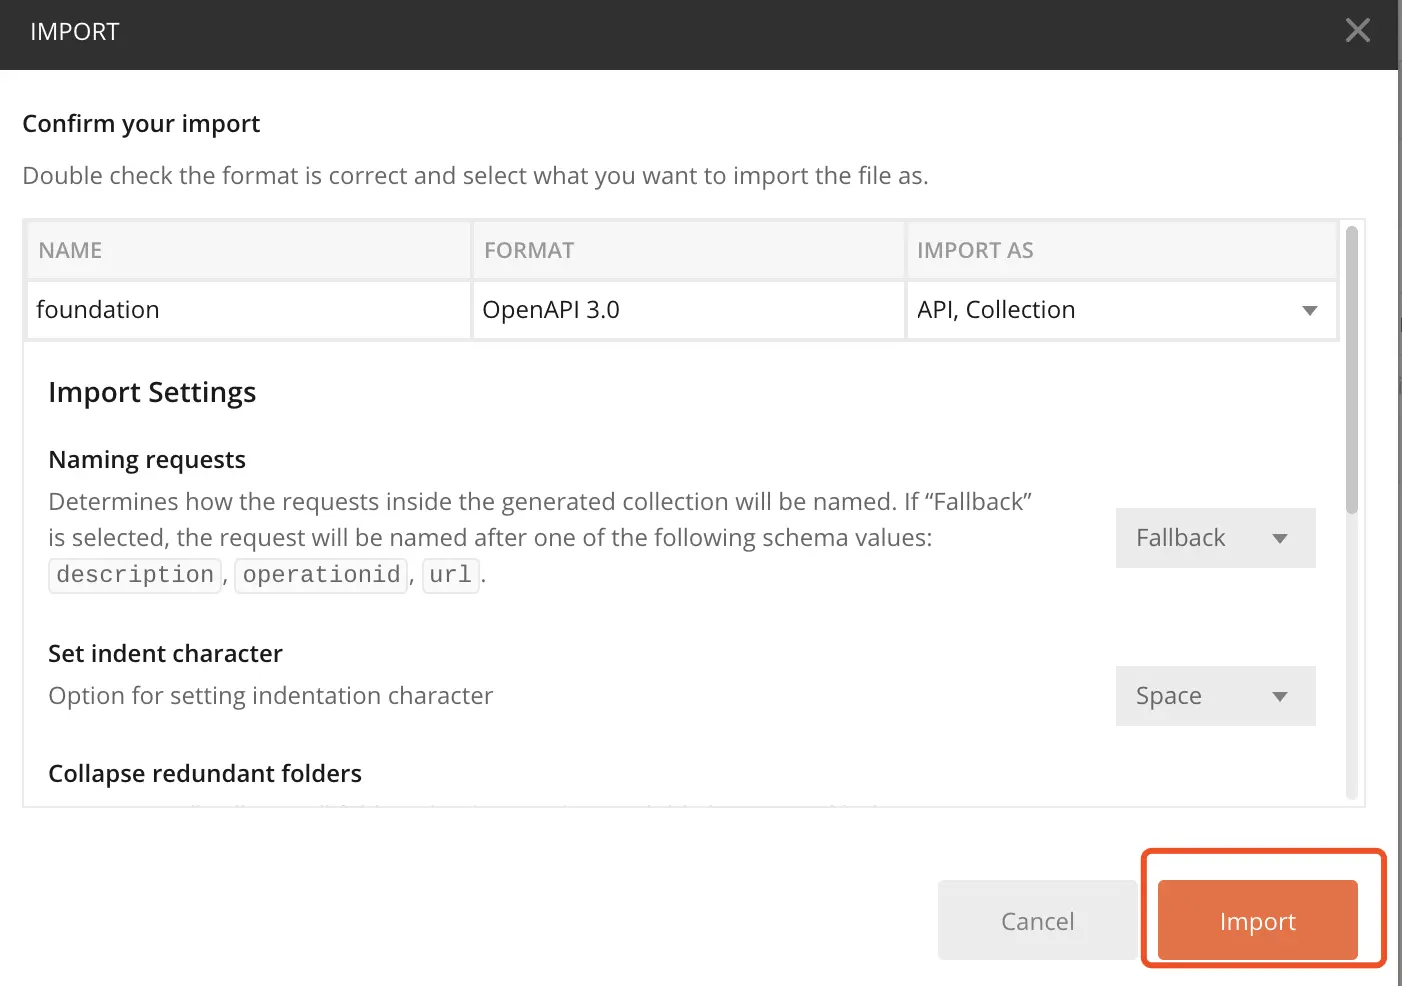Close the Import dialog with the X icon

pyautogui.click(x=1357, y=31)
